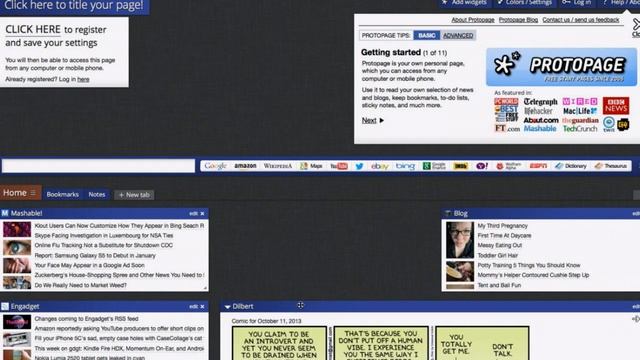This screenshot has width=640, height=360.
Task: Open the Home tab menu icon
Action: [33, 193]
